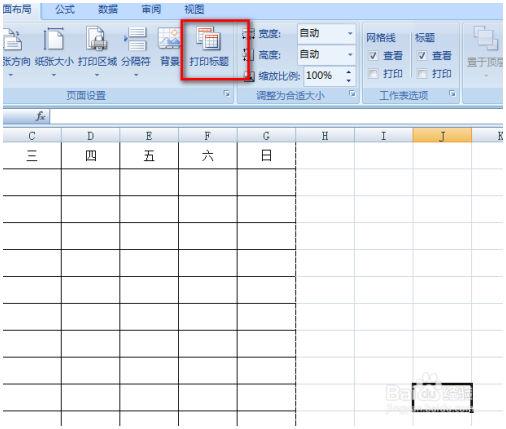Expand the Page Setup (页面设置) dialog launcher
506x429 pixels.
[x=227, y=94]
